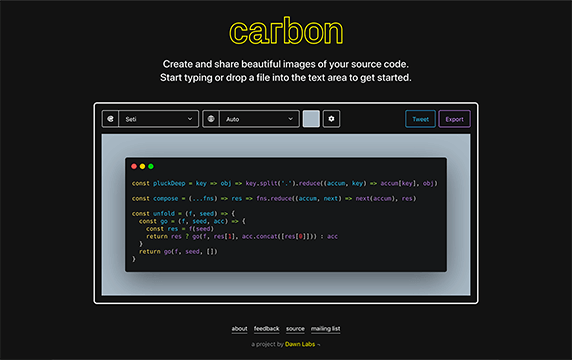The height and width of the screenshot is (360, 572).
Task: Visit the Dawn Labs link
Action: pyautogui.click(x=300, y=344)
